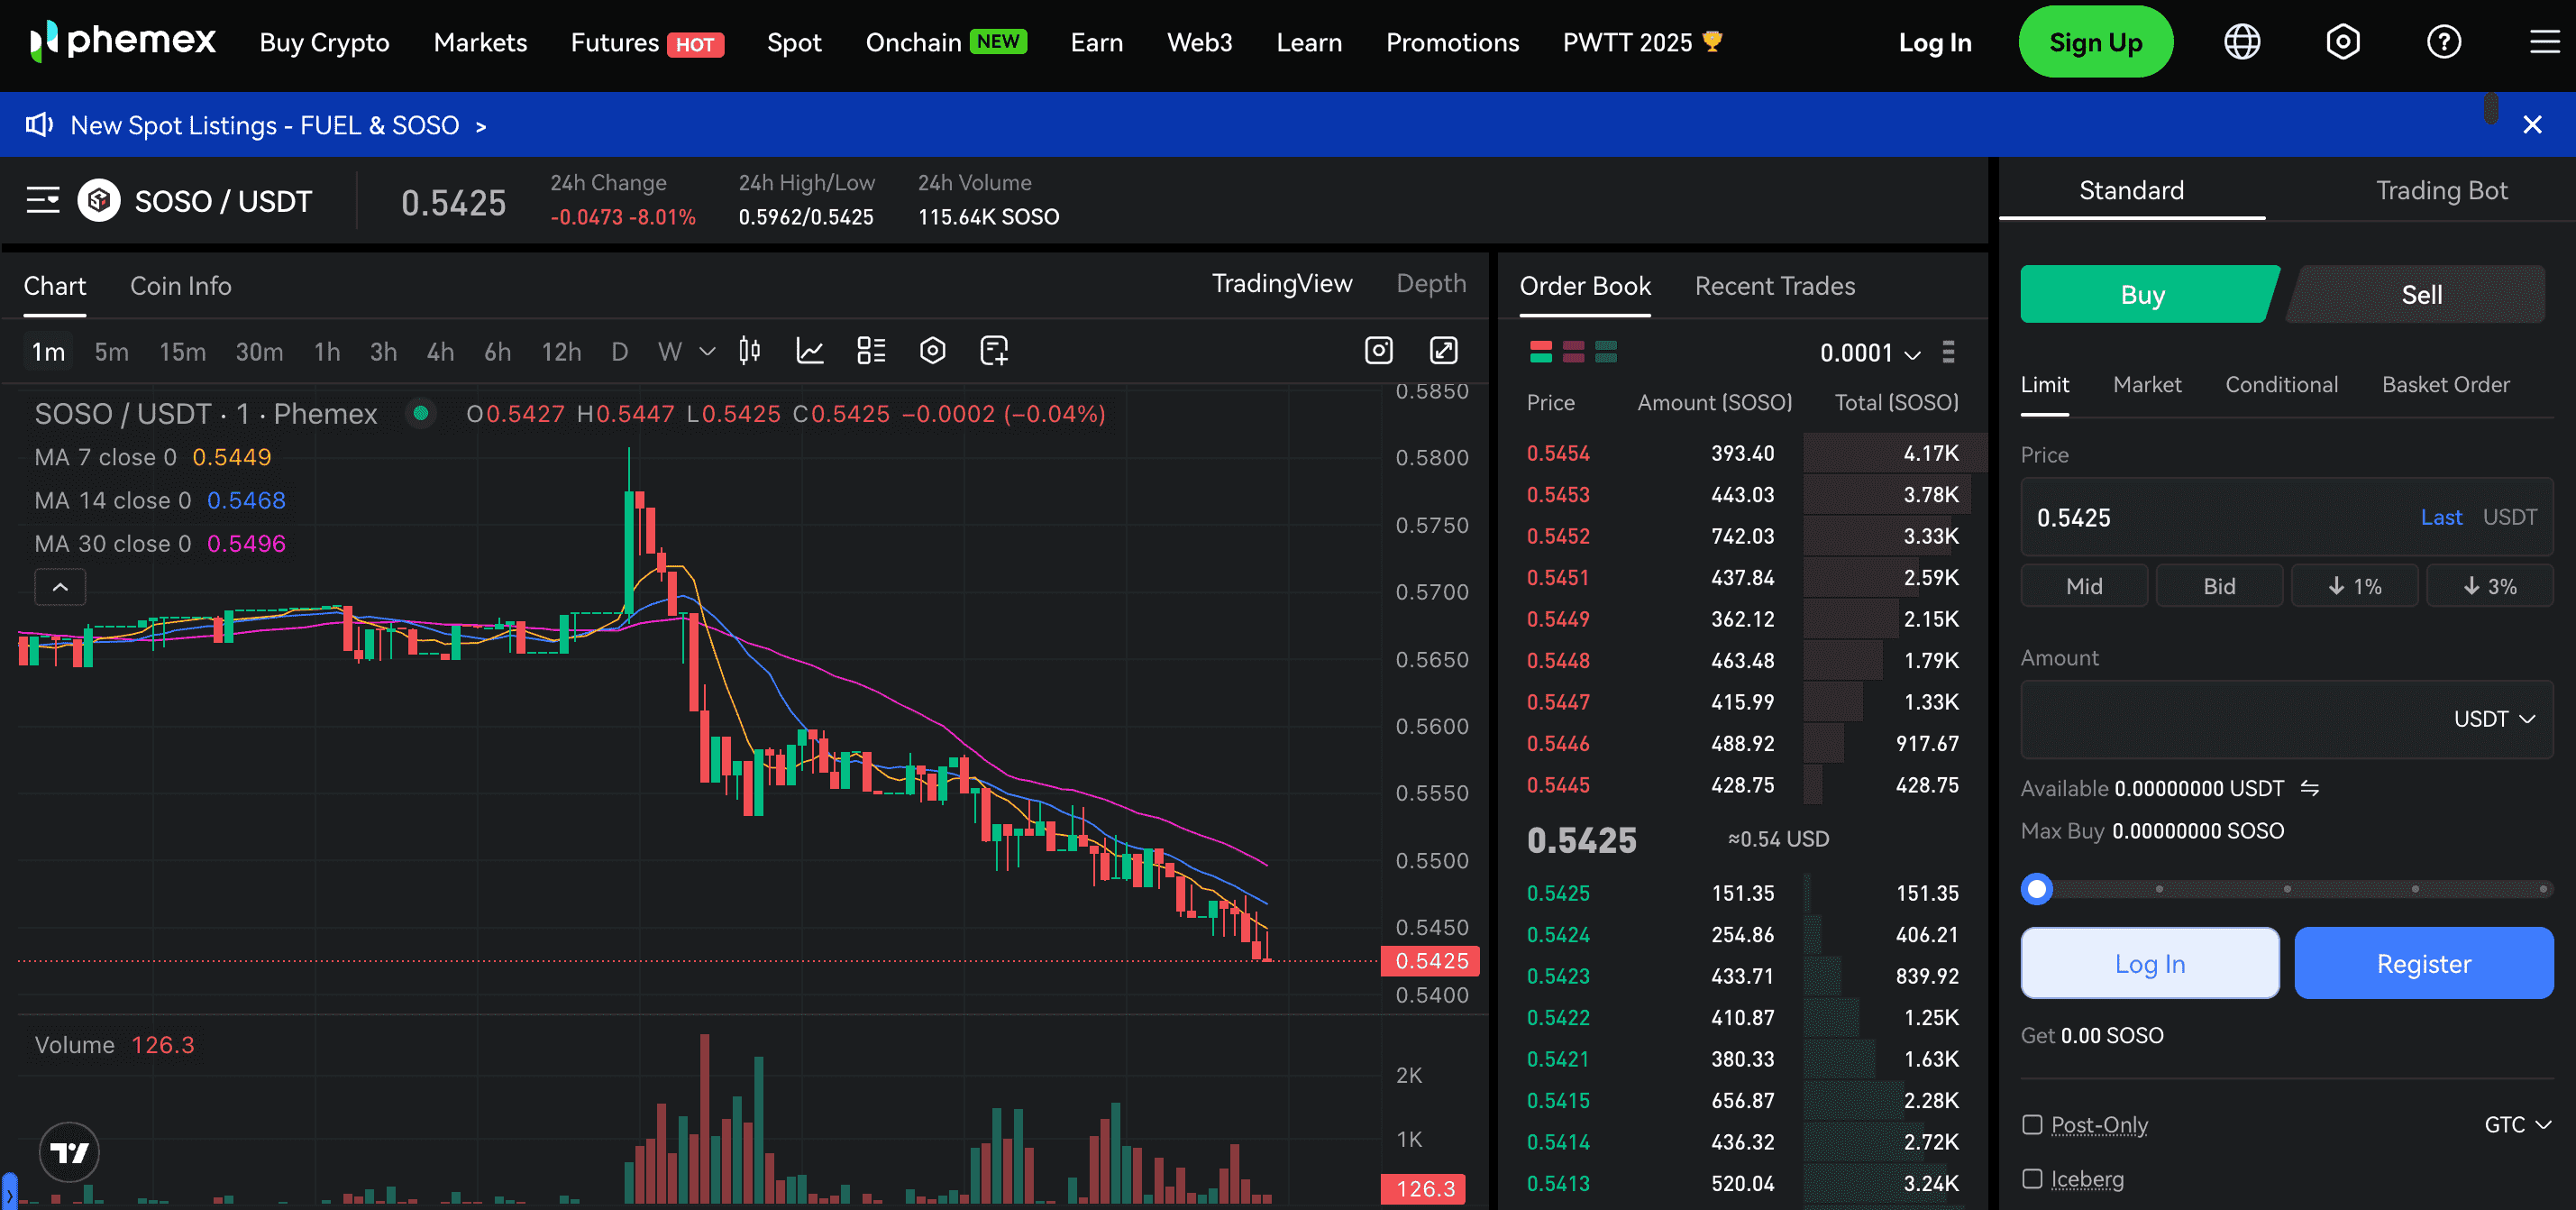The height and width of the screenshot is (1210, 2576).
Task: Select the Market order type
Action: point(2146,384)
